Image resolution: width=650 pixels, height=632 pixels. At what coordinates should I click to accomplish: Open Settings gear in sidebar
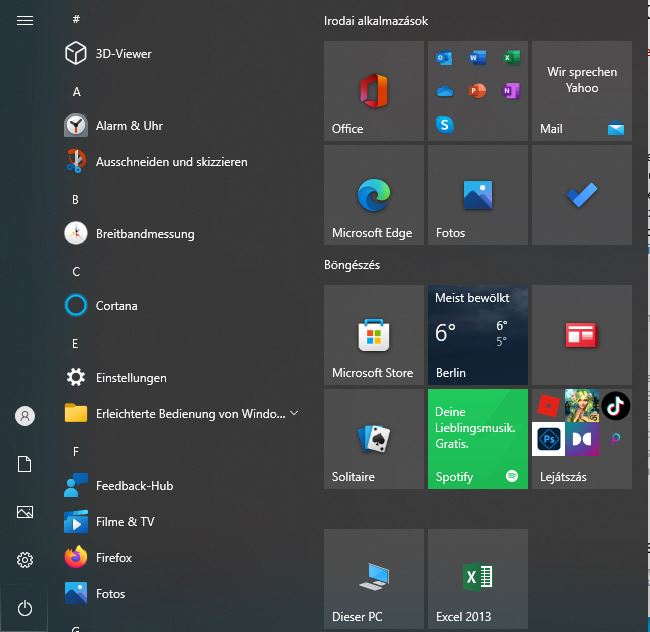[x=25, y=560]
